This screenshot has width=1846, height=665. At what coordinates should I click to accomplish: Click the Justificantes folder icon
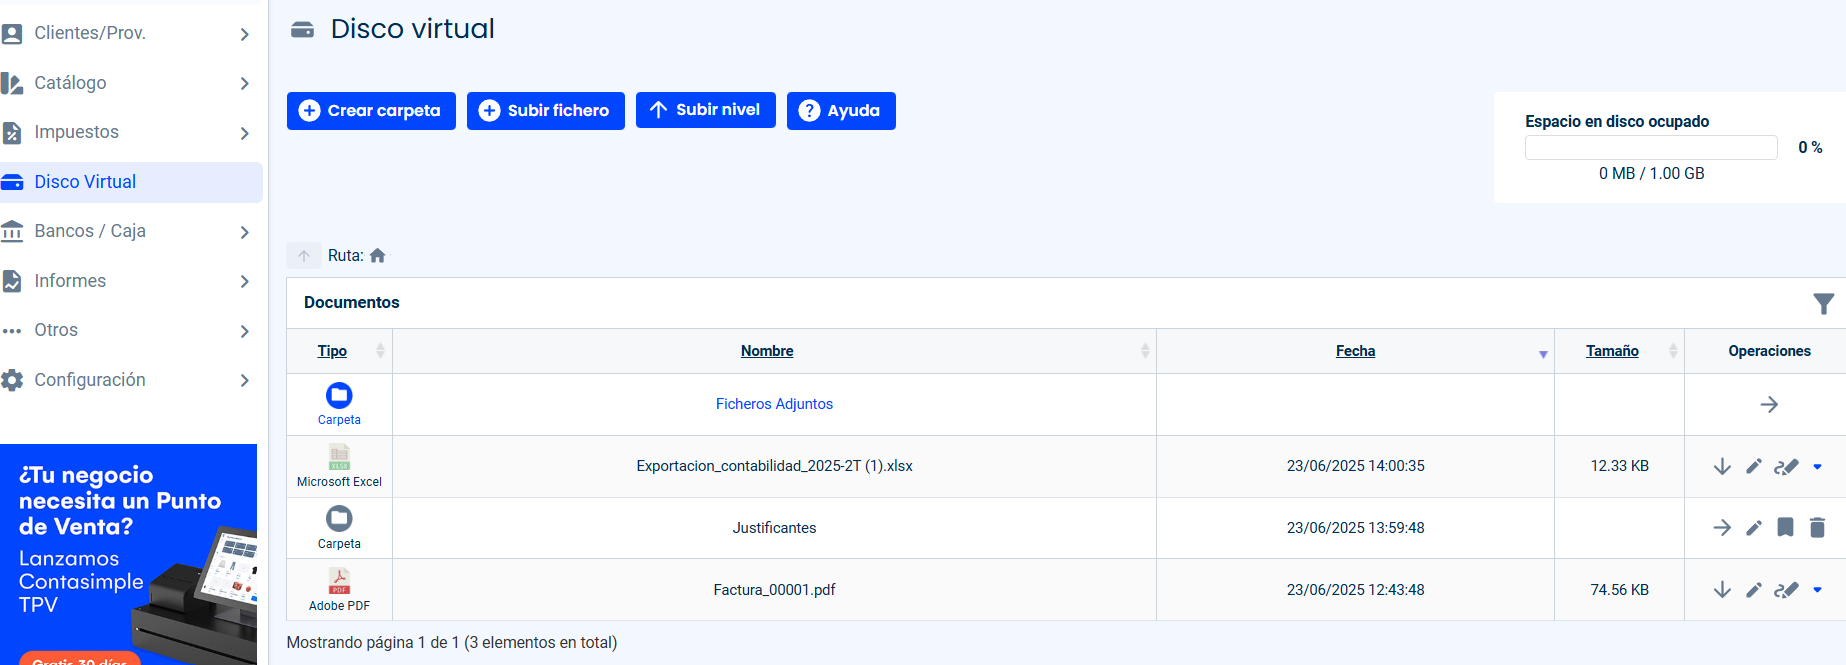pyautogui.click(x=339, y=519)
